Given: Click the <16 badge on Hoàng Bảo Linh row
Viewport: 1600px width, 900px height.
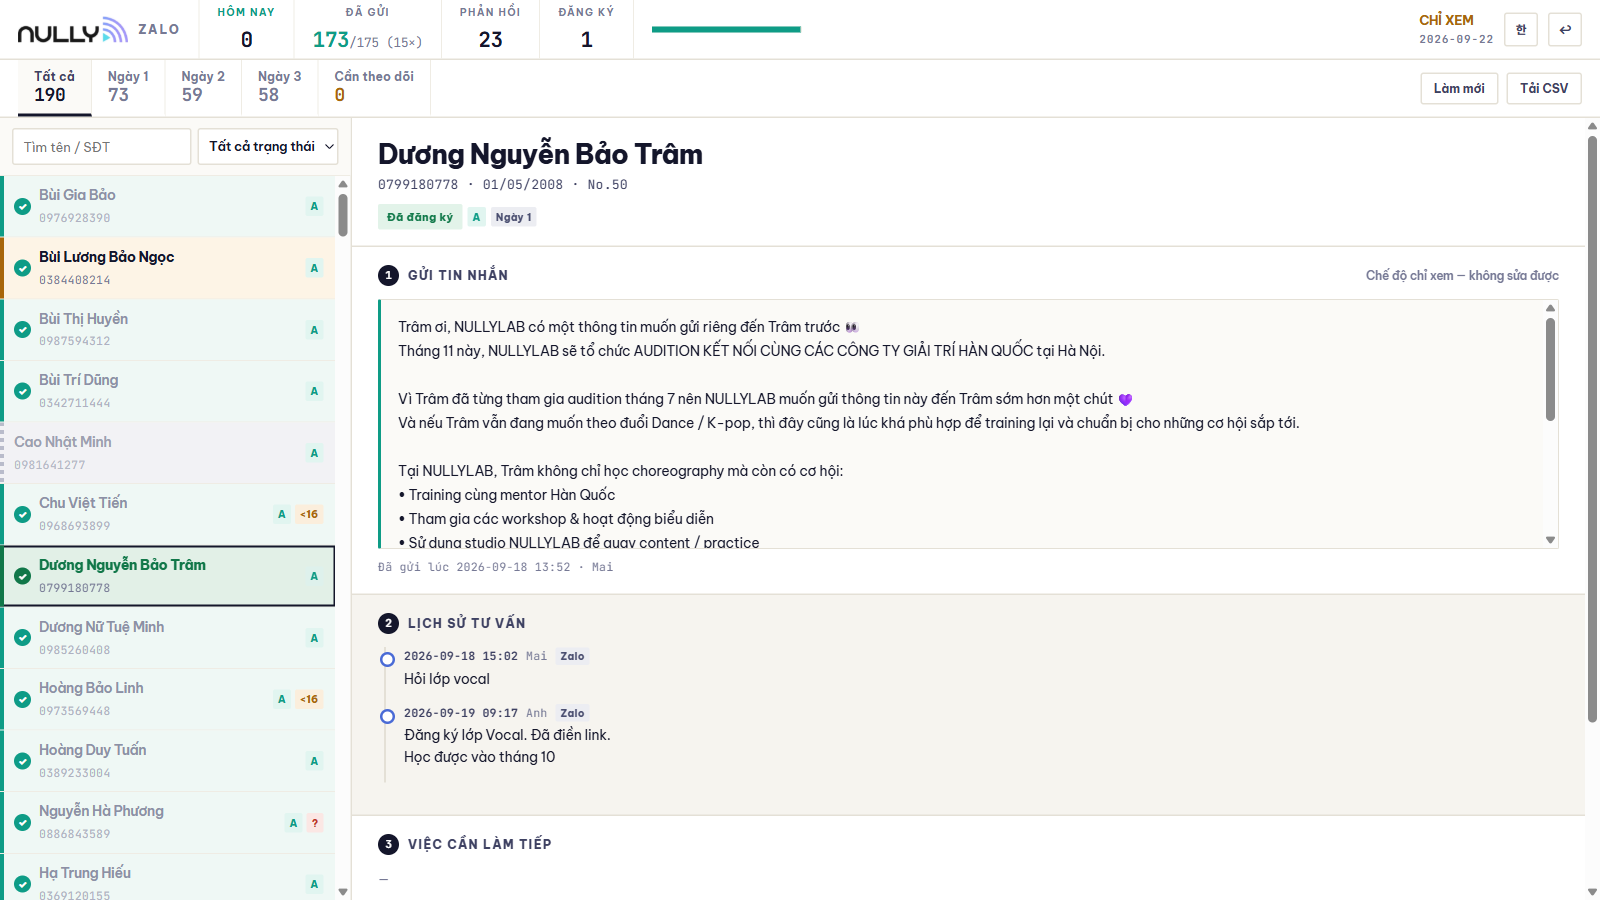Looking at the screenshot, I should [x=309, y=699].
